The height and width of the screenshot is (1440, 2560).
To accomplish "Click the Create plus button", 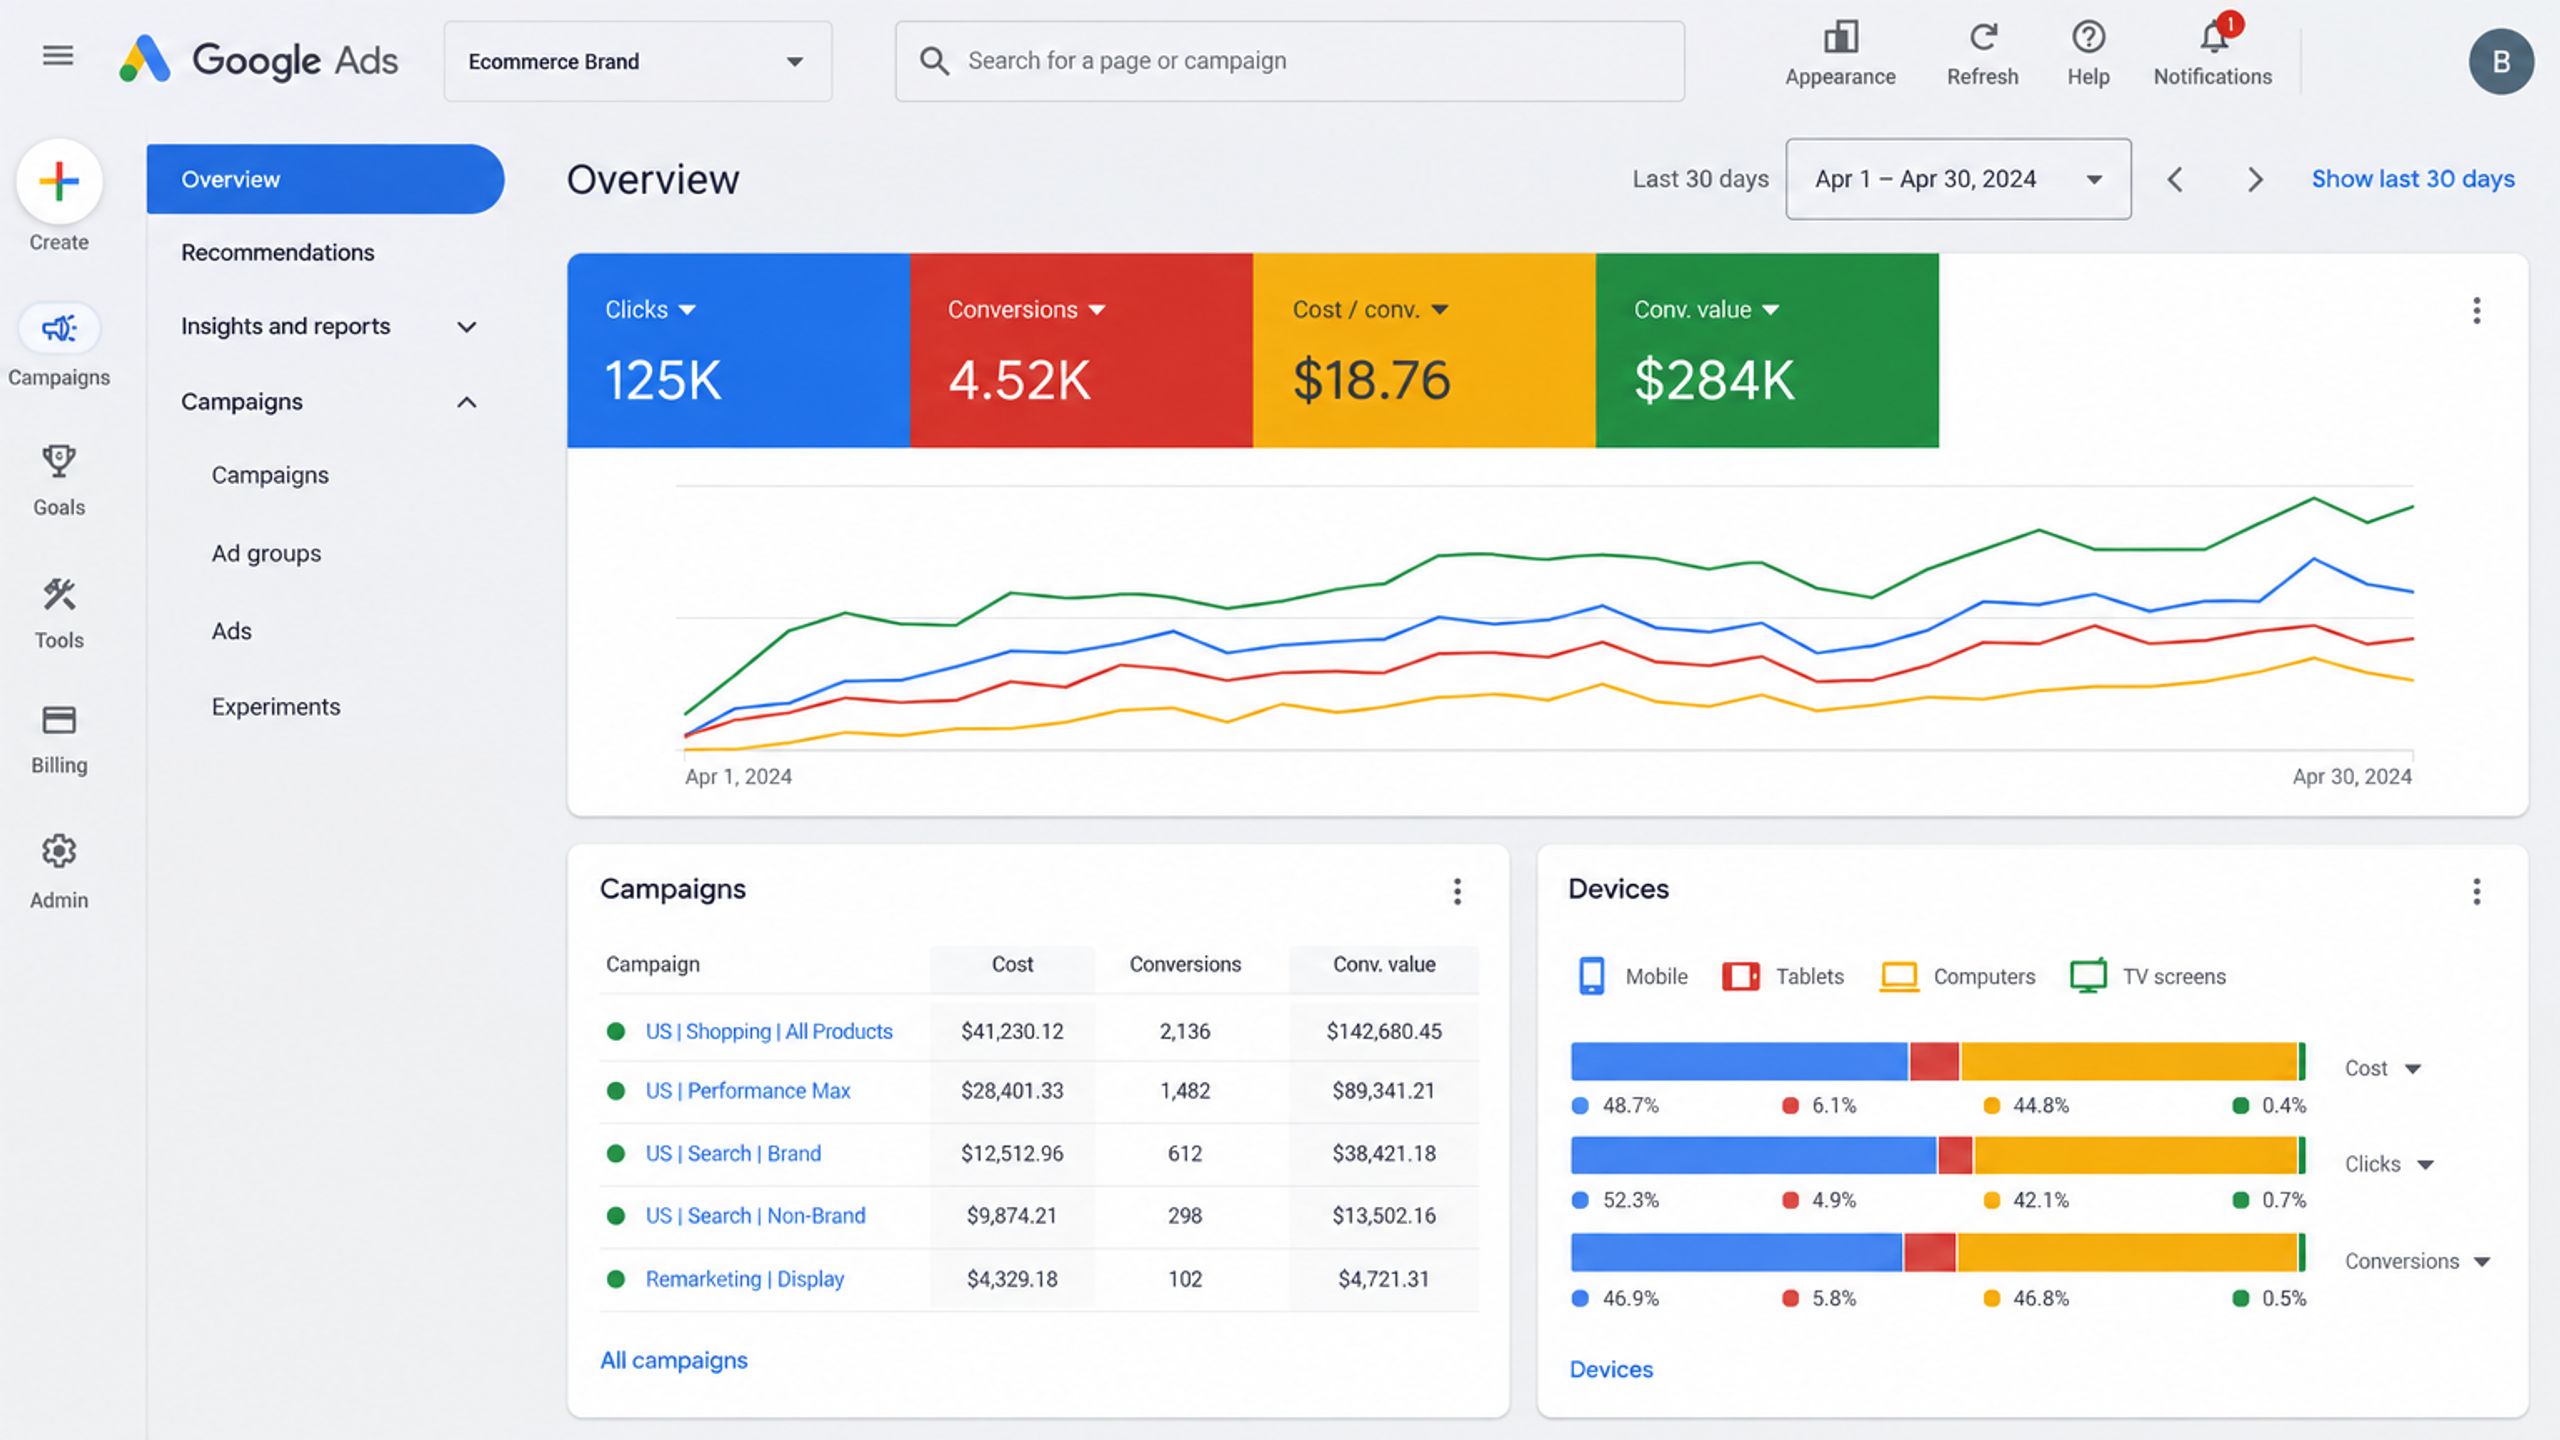I will (x=59, y=182).
